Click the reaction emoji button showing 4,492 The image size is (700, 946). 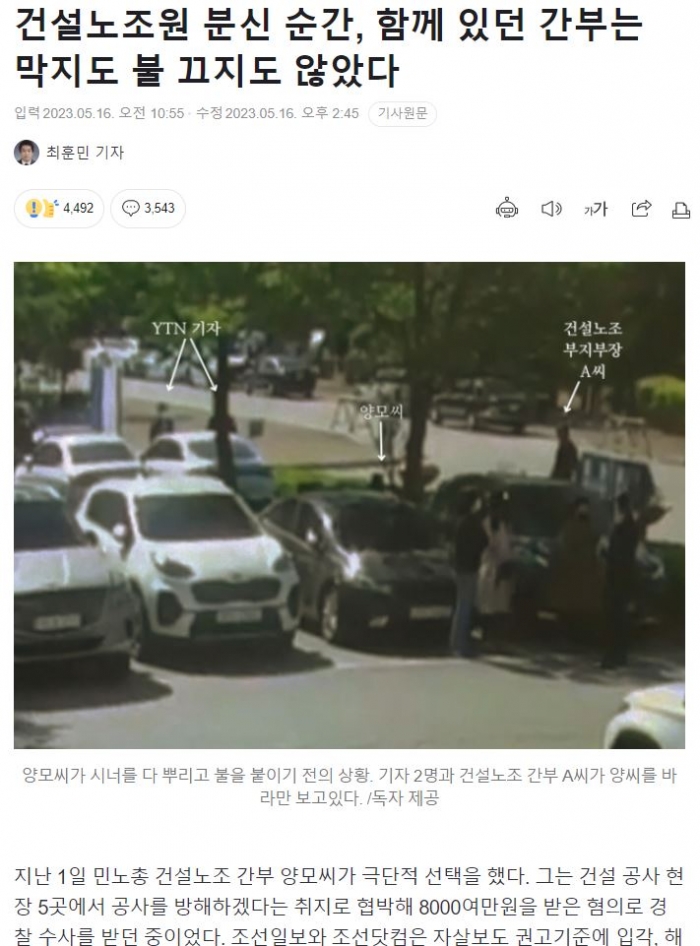click(59, 208)
